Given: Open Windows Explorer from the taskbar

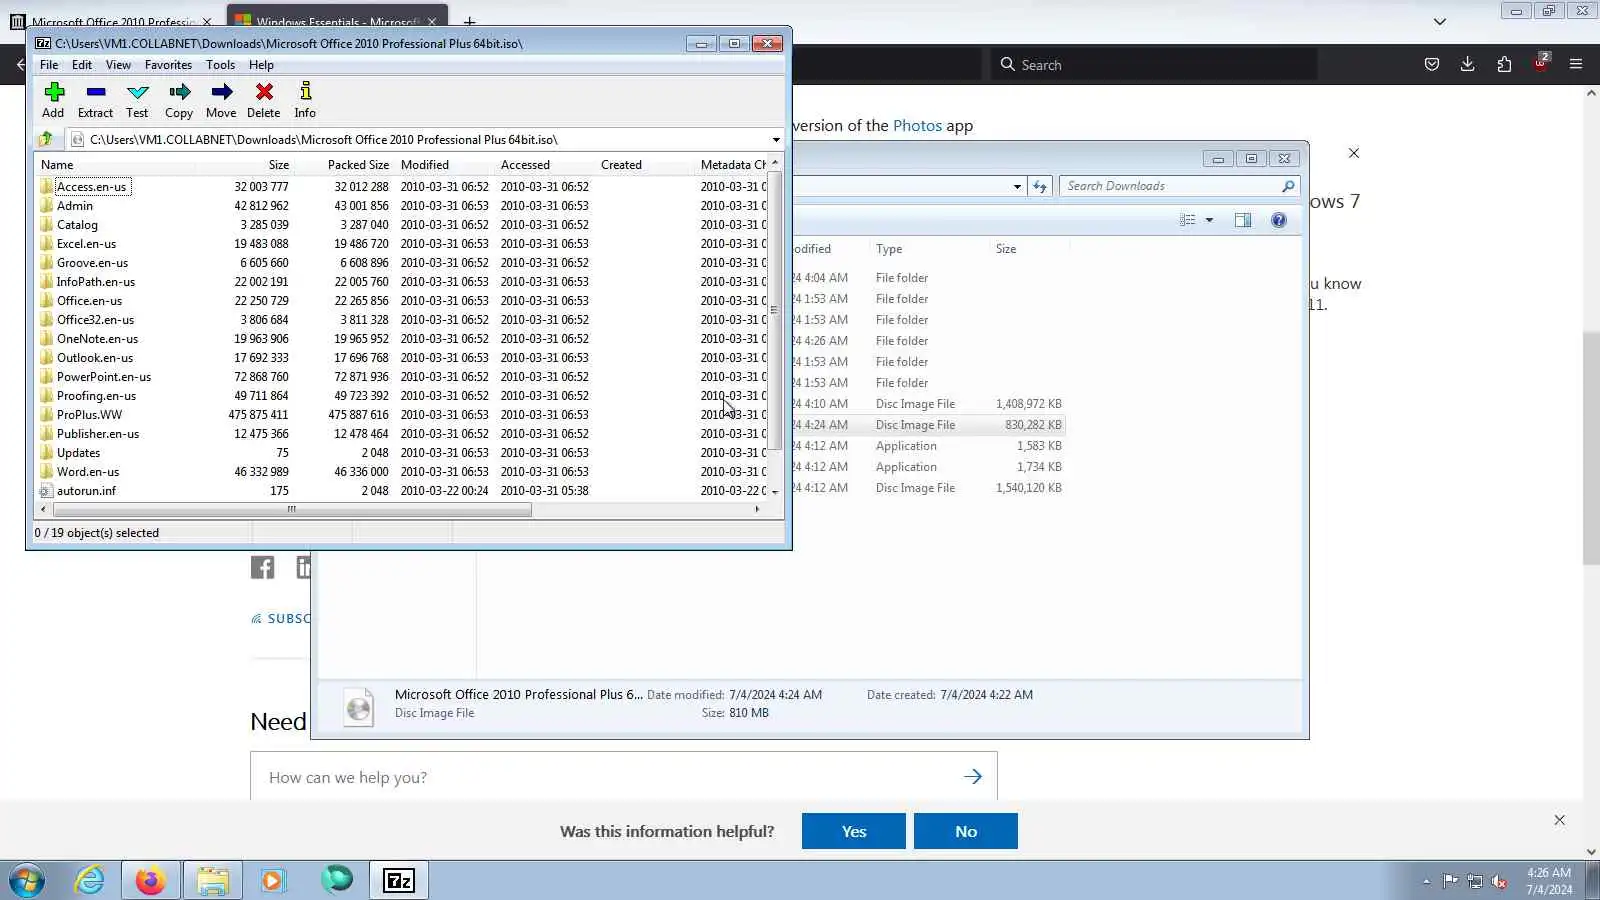Looking at the screenshot, I should [213, 881].
